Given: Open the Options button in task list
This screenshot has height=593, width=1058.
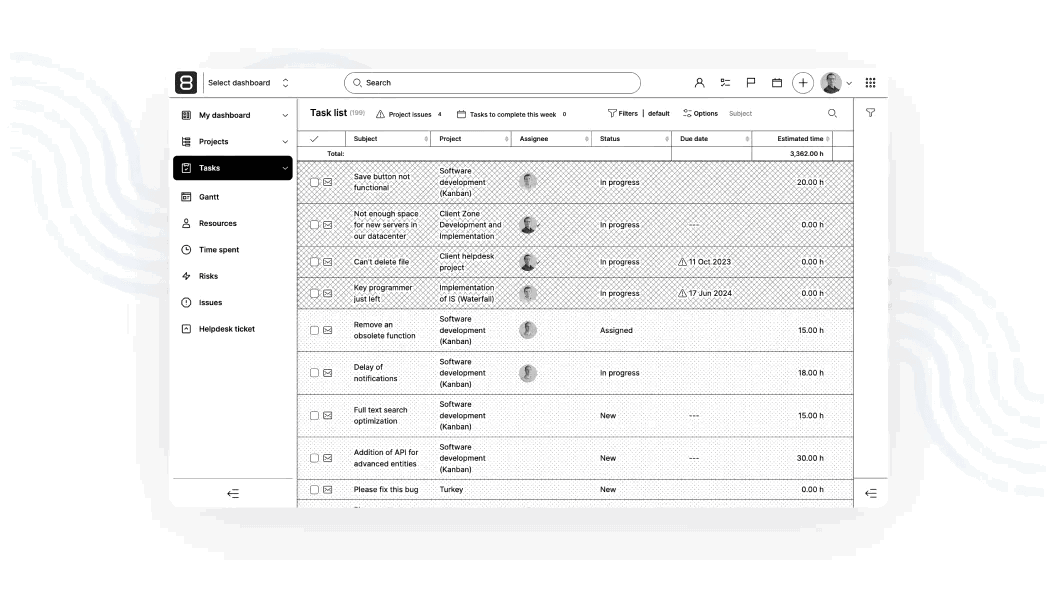Looking at the screenshot, I should (x=700, y=113).
